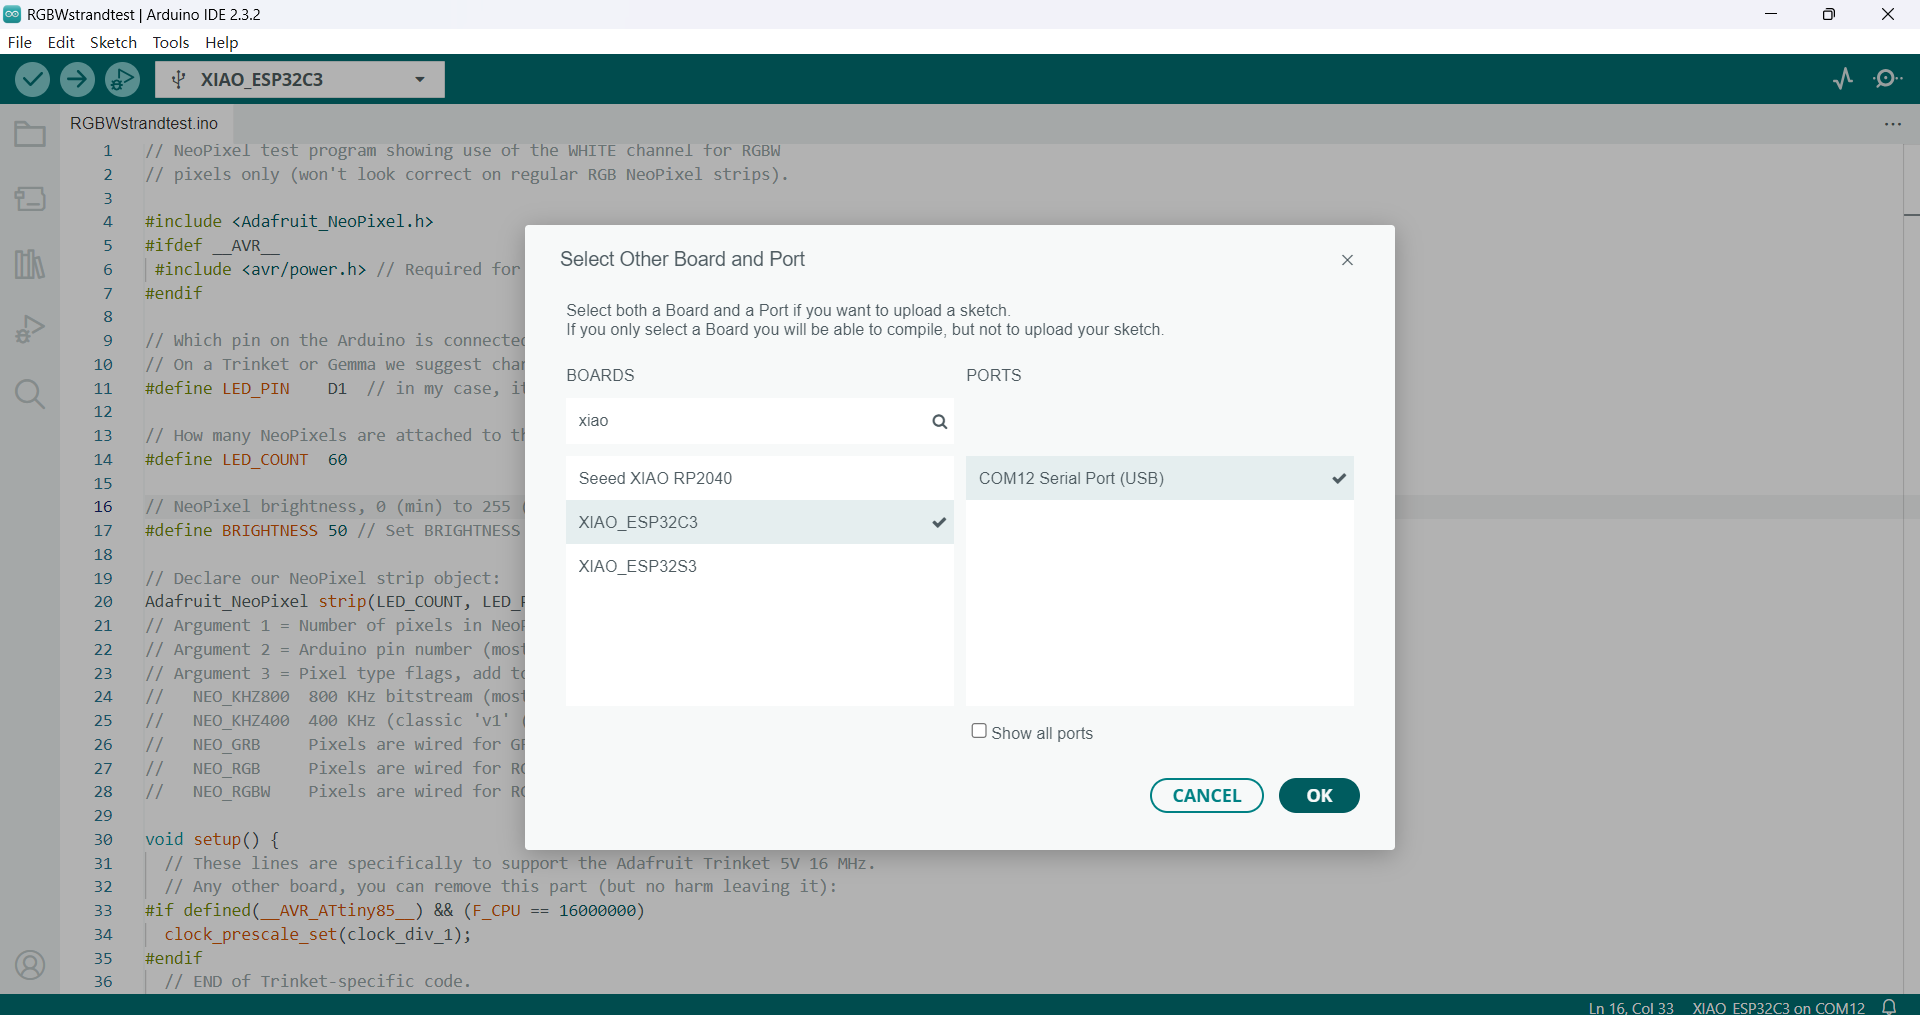Toggle the Show all ports checkbox
Screen dimensions: 1920x1015
[979, 731]
